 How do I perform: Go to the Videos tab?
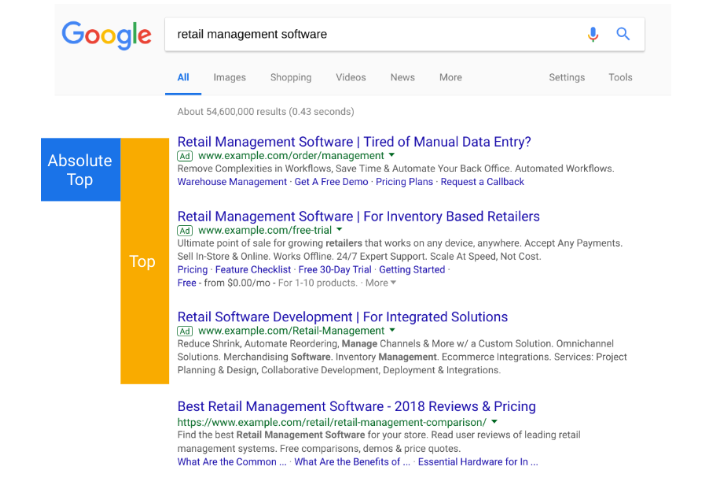point(351,77)
